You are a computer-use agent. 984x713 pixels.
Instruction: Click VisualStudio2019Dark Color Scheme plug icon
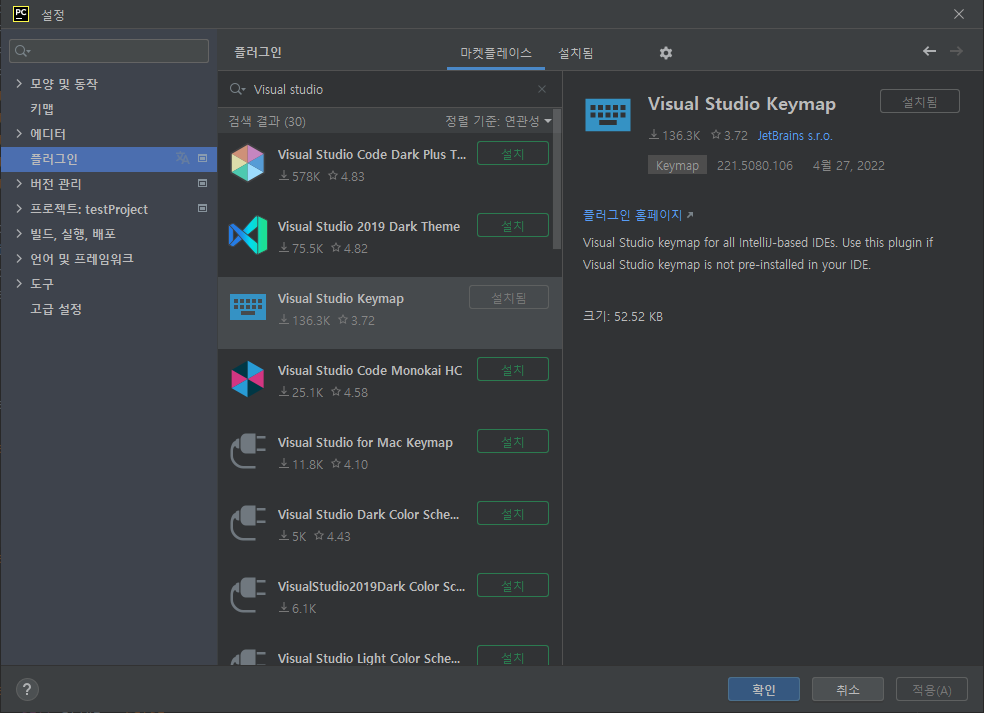(248, 595)
